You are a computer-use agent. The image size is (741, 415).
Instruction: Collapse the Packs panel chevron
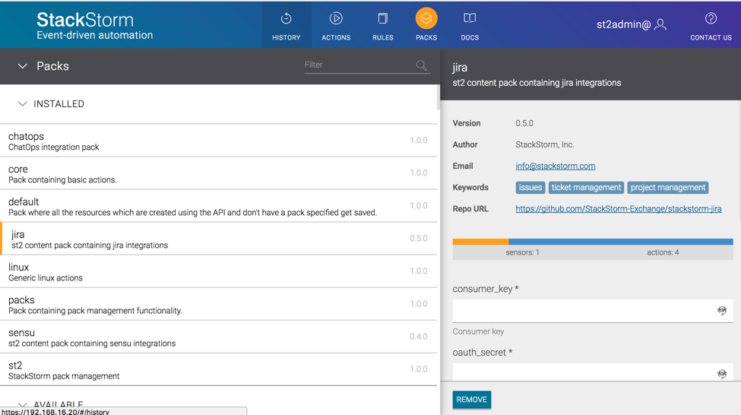[x=22, y=66]
